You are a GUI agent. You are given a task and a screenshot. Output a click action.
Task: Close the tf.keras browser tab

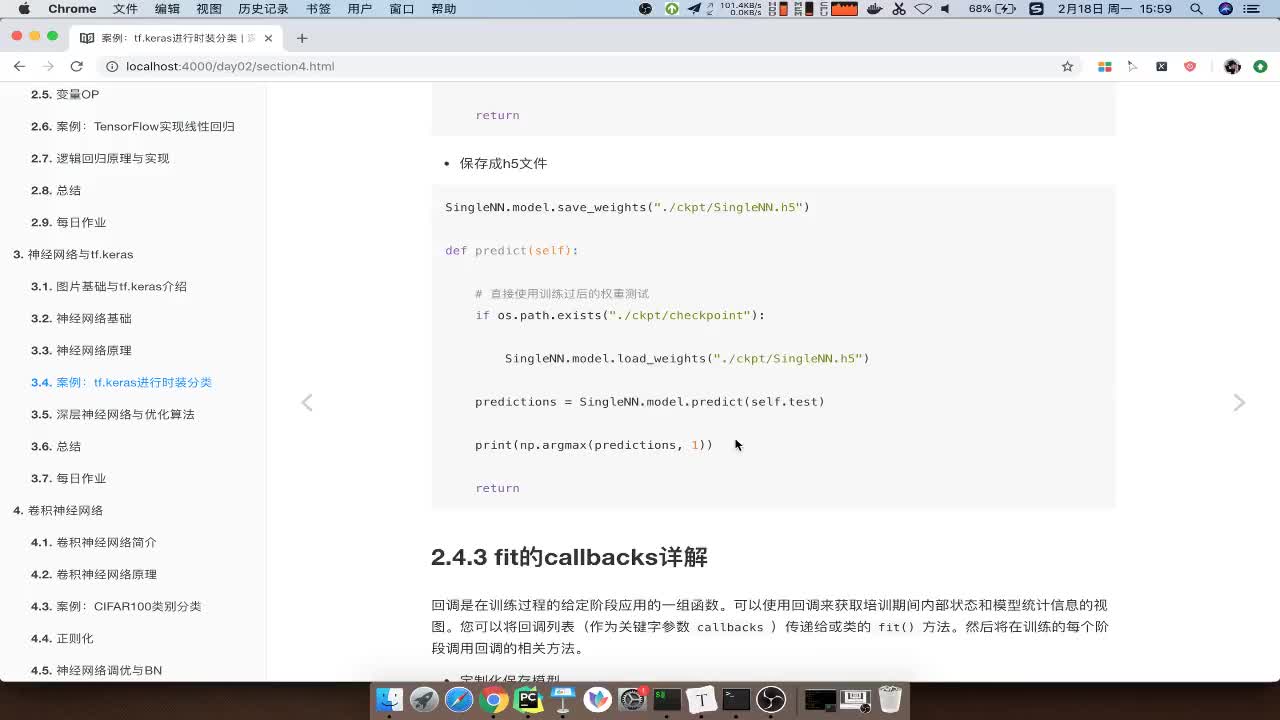(268, 38)
